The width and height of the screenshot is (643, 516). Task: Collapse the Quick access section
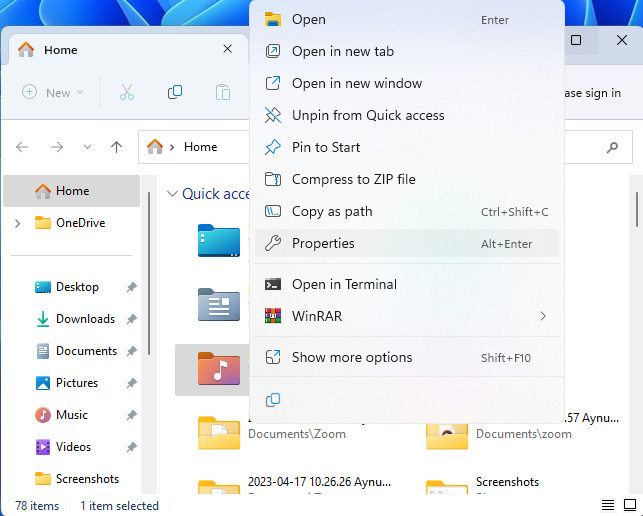[173, 194]
